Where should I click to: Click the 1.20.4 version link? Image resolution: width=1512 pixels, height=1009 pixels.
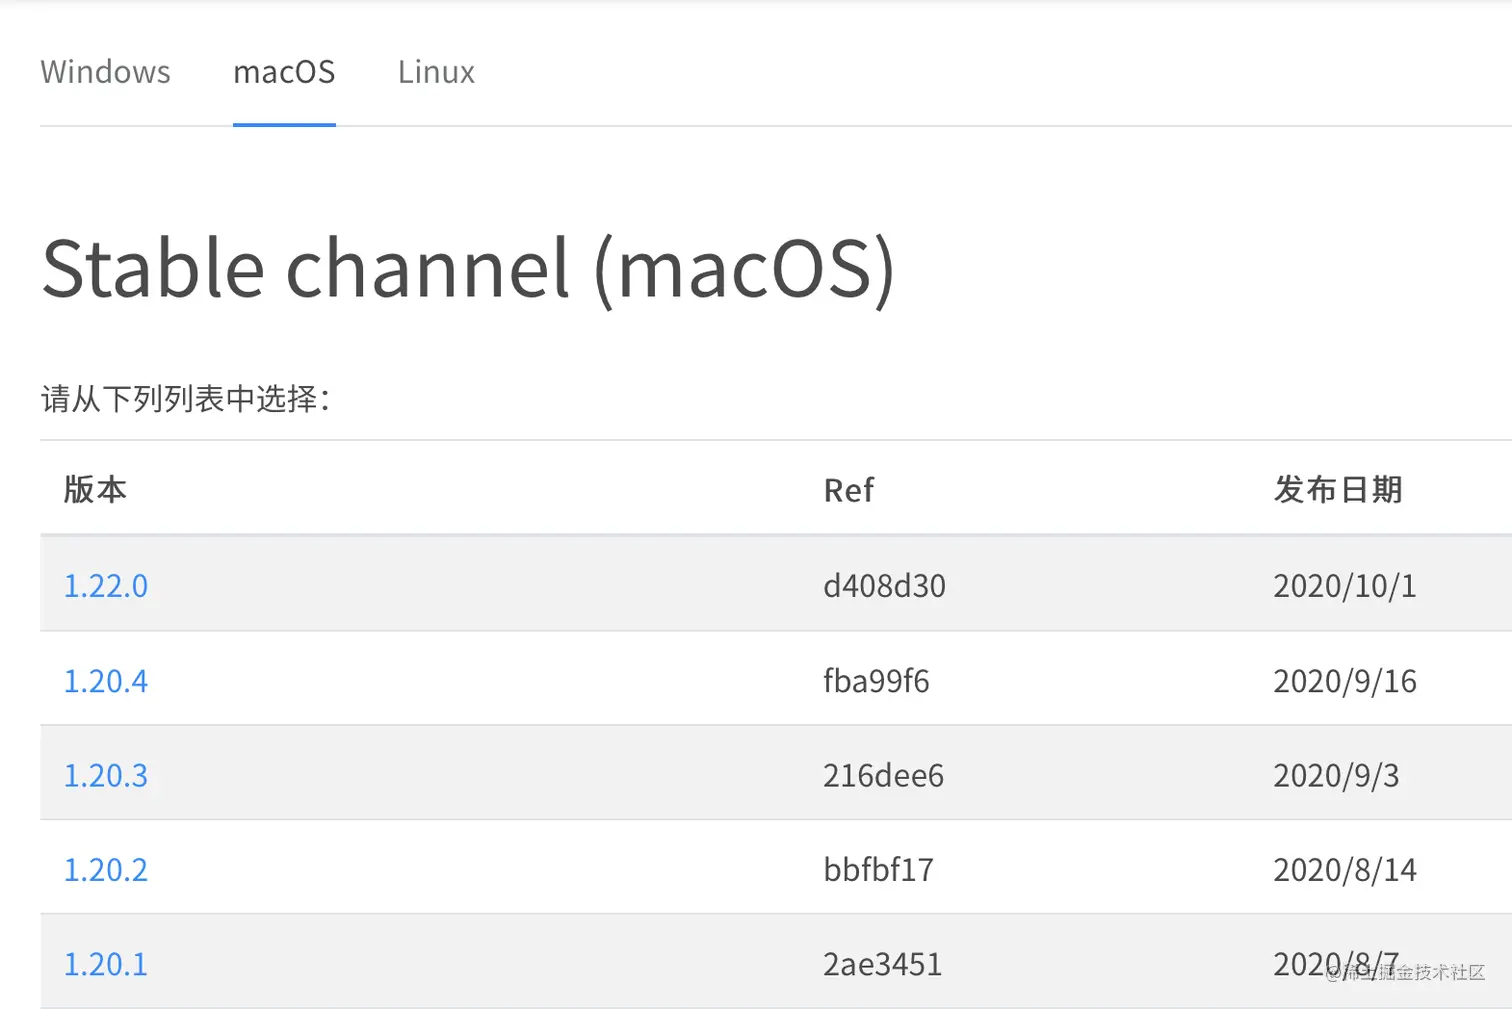(x=106, y=681)
